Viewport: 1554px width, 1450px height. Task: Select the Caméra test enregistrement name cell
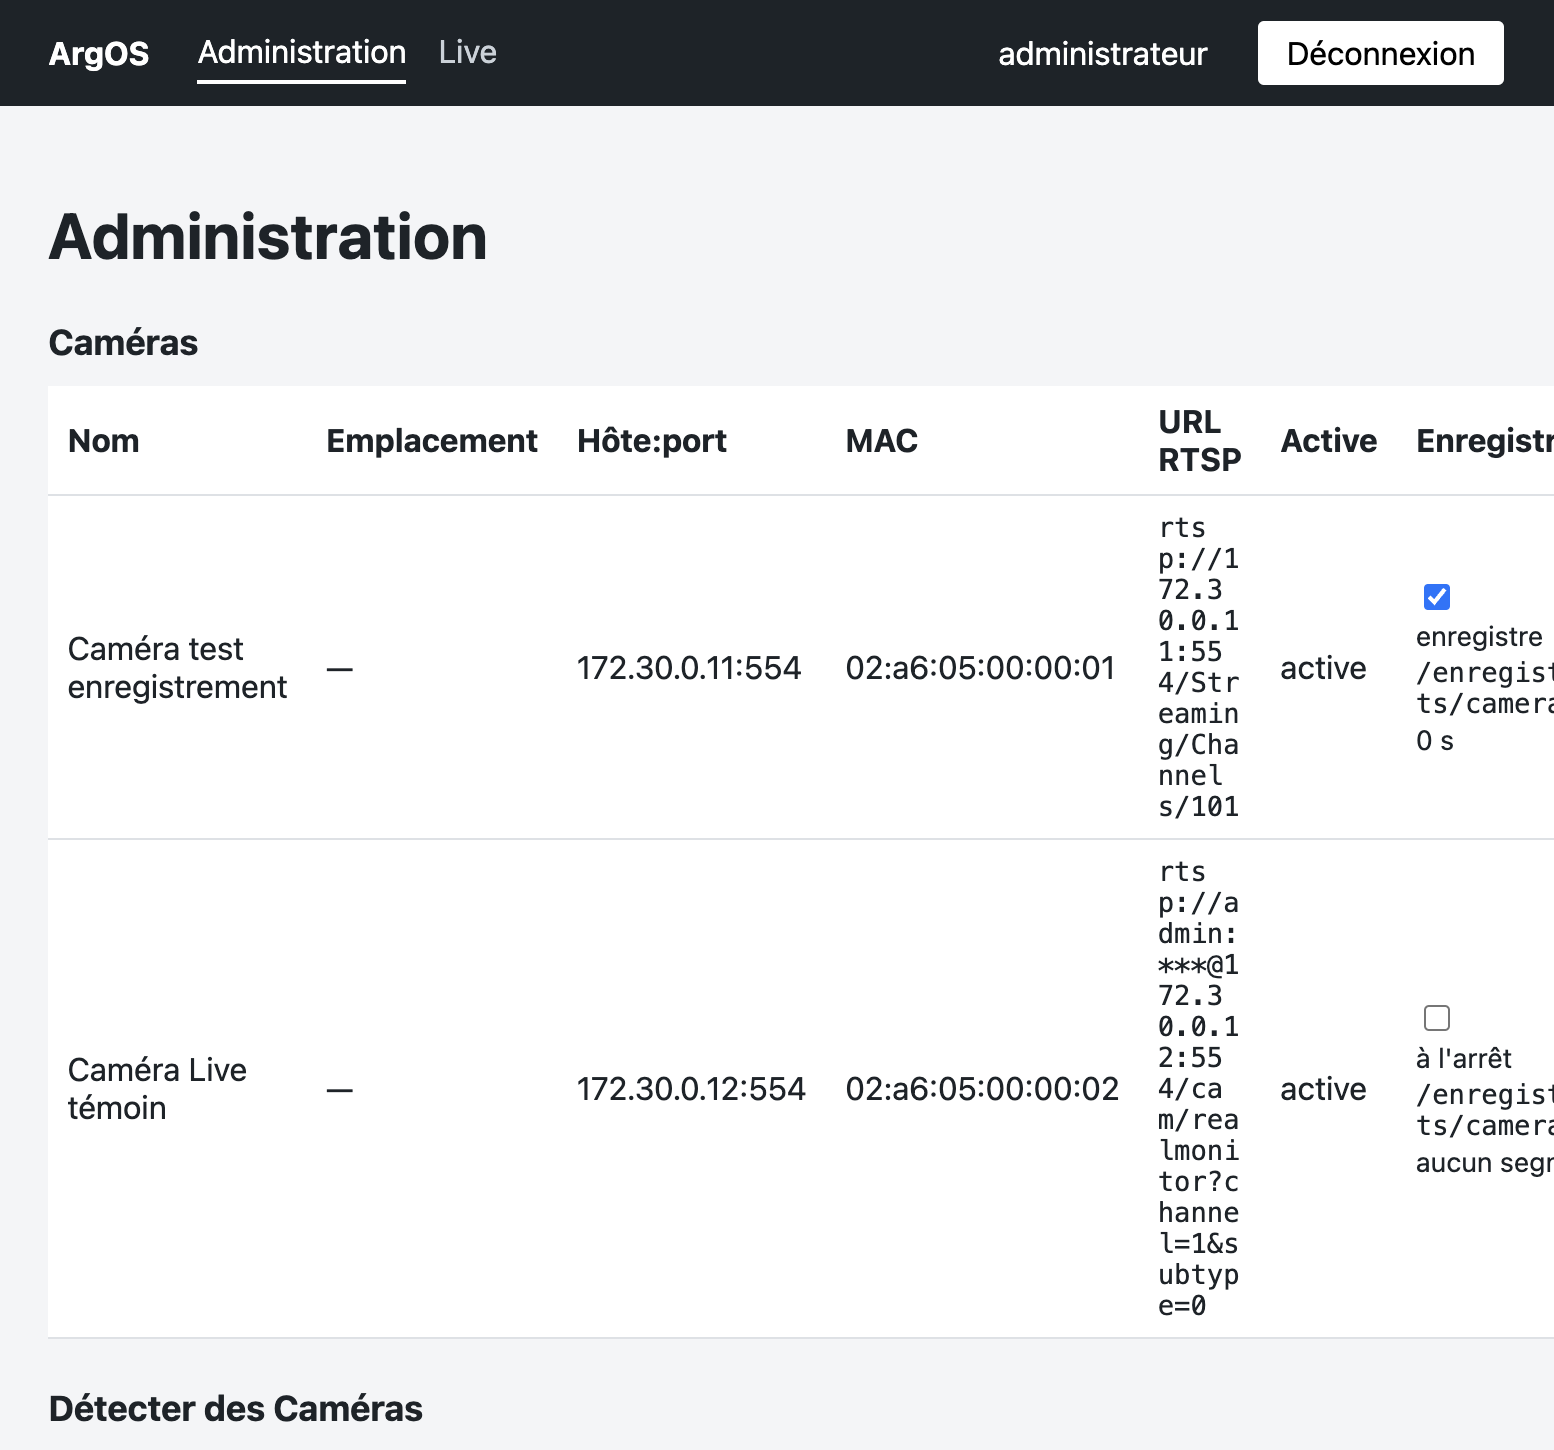(177, 668)
